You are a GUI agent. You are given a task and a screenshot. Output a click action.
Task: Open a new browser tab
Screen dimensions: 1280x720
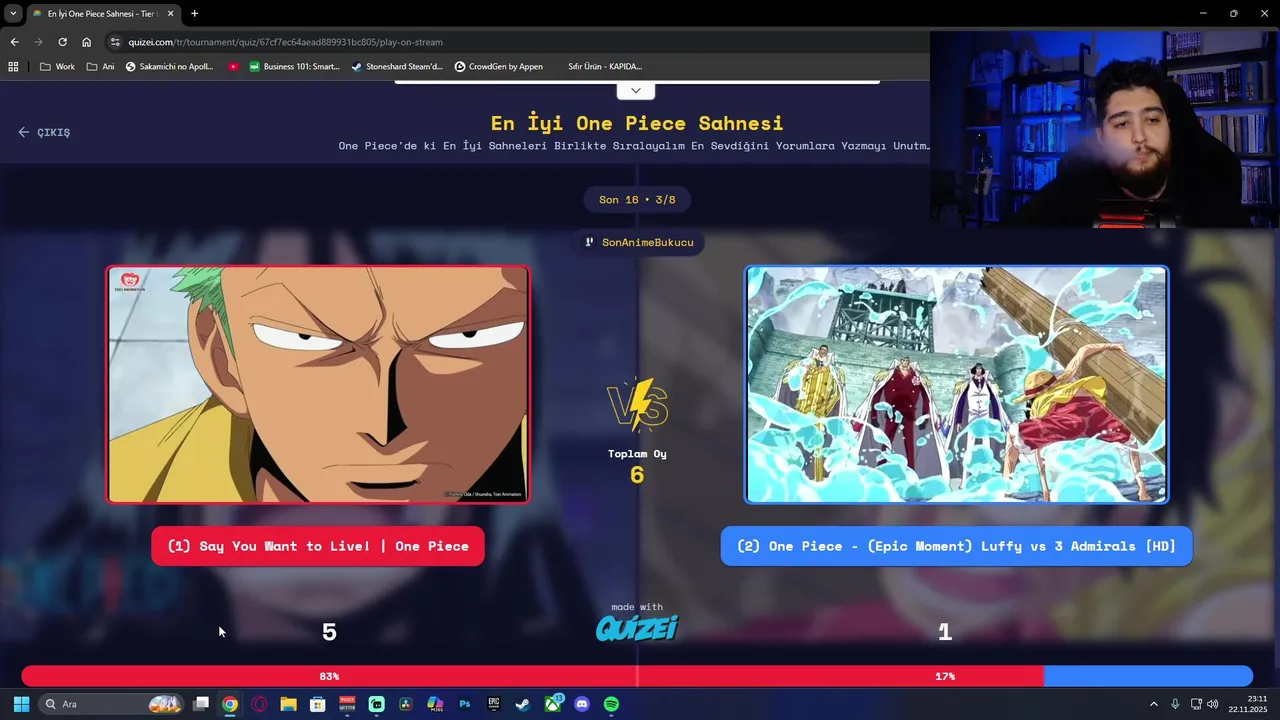click(194, 14)
